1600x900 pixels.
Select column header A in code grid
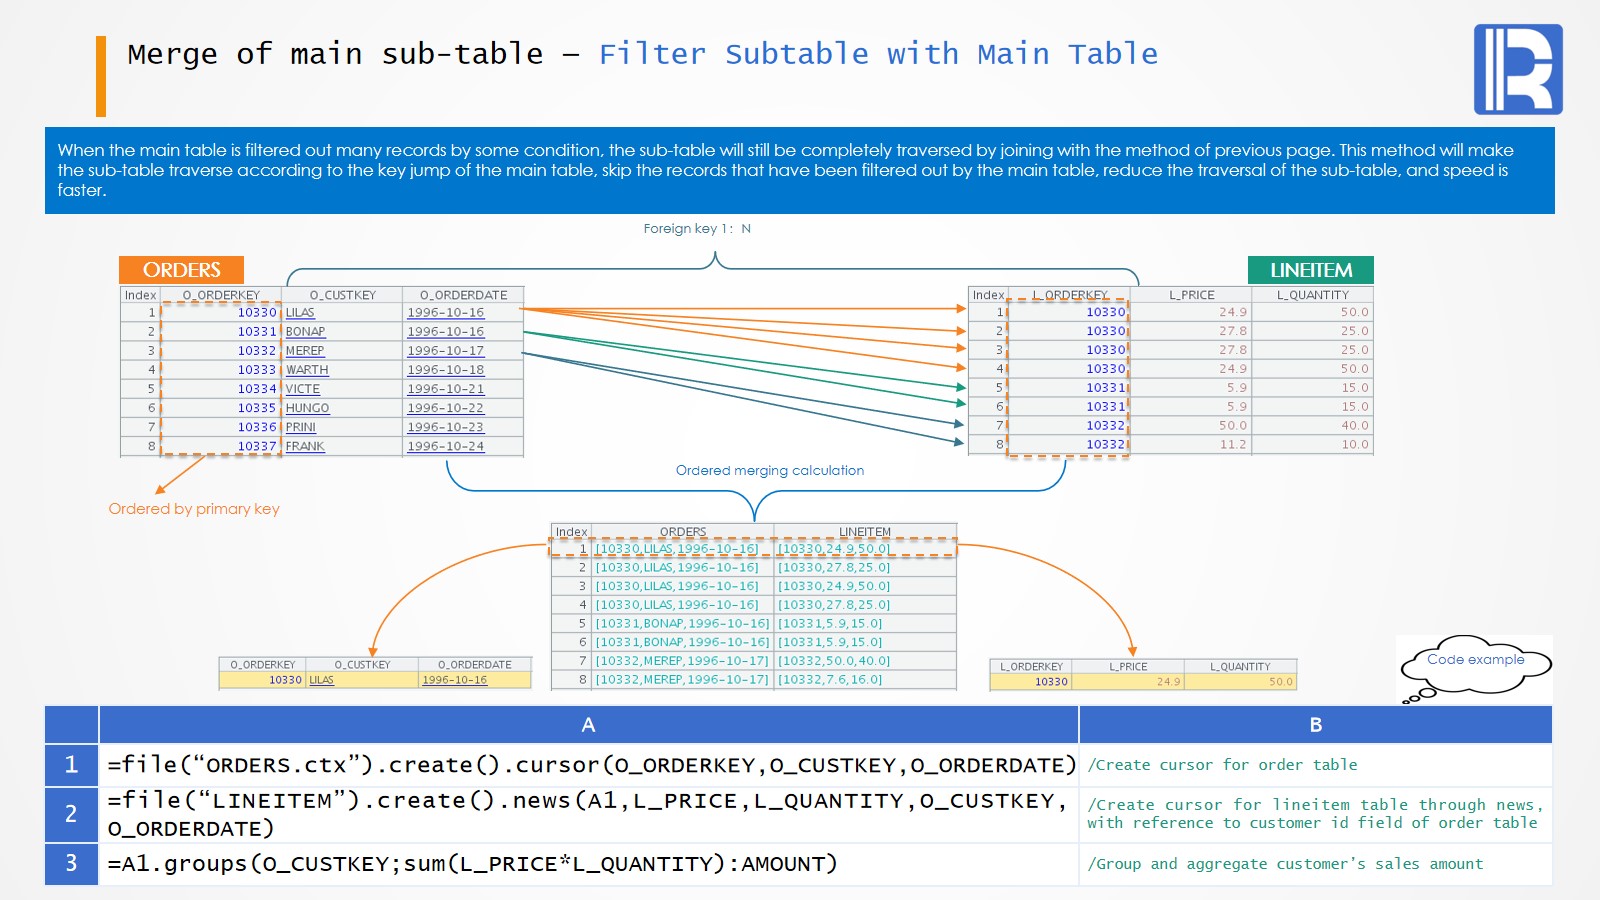588,725
